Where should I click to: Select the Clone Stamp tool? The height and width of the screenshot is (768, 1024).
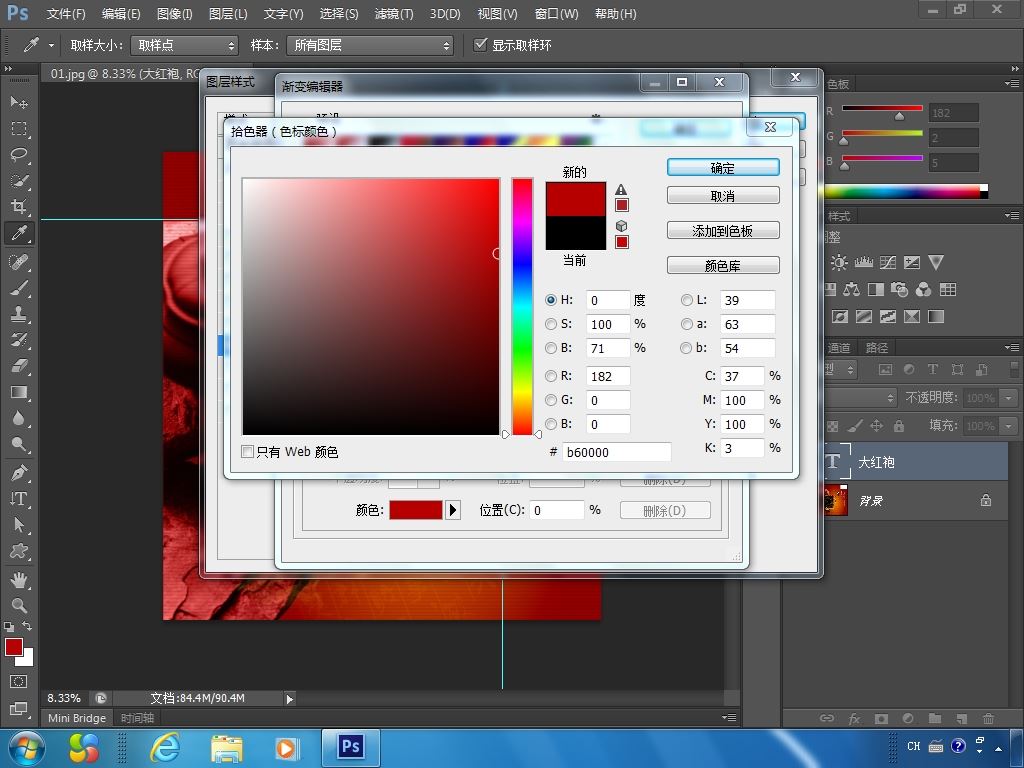pos(19,314)
